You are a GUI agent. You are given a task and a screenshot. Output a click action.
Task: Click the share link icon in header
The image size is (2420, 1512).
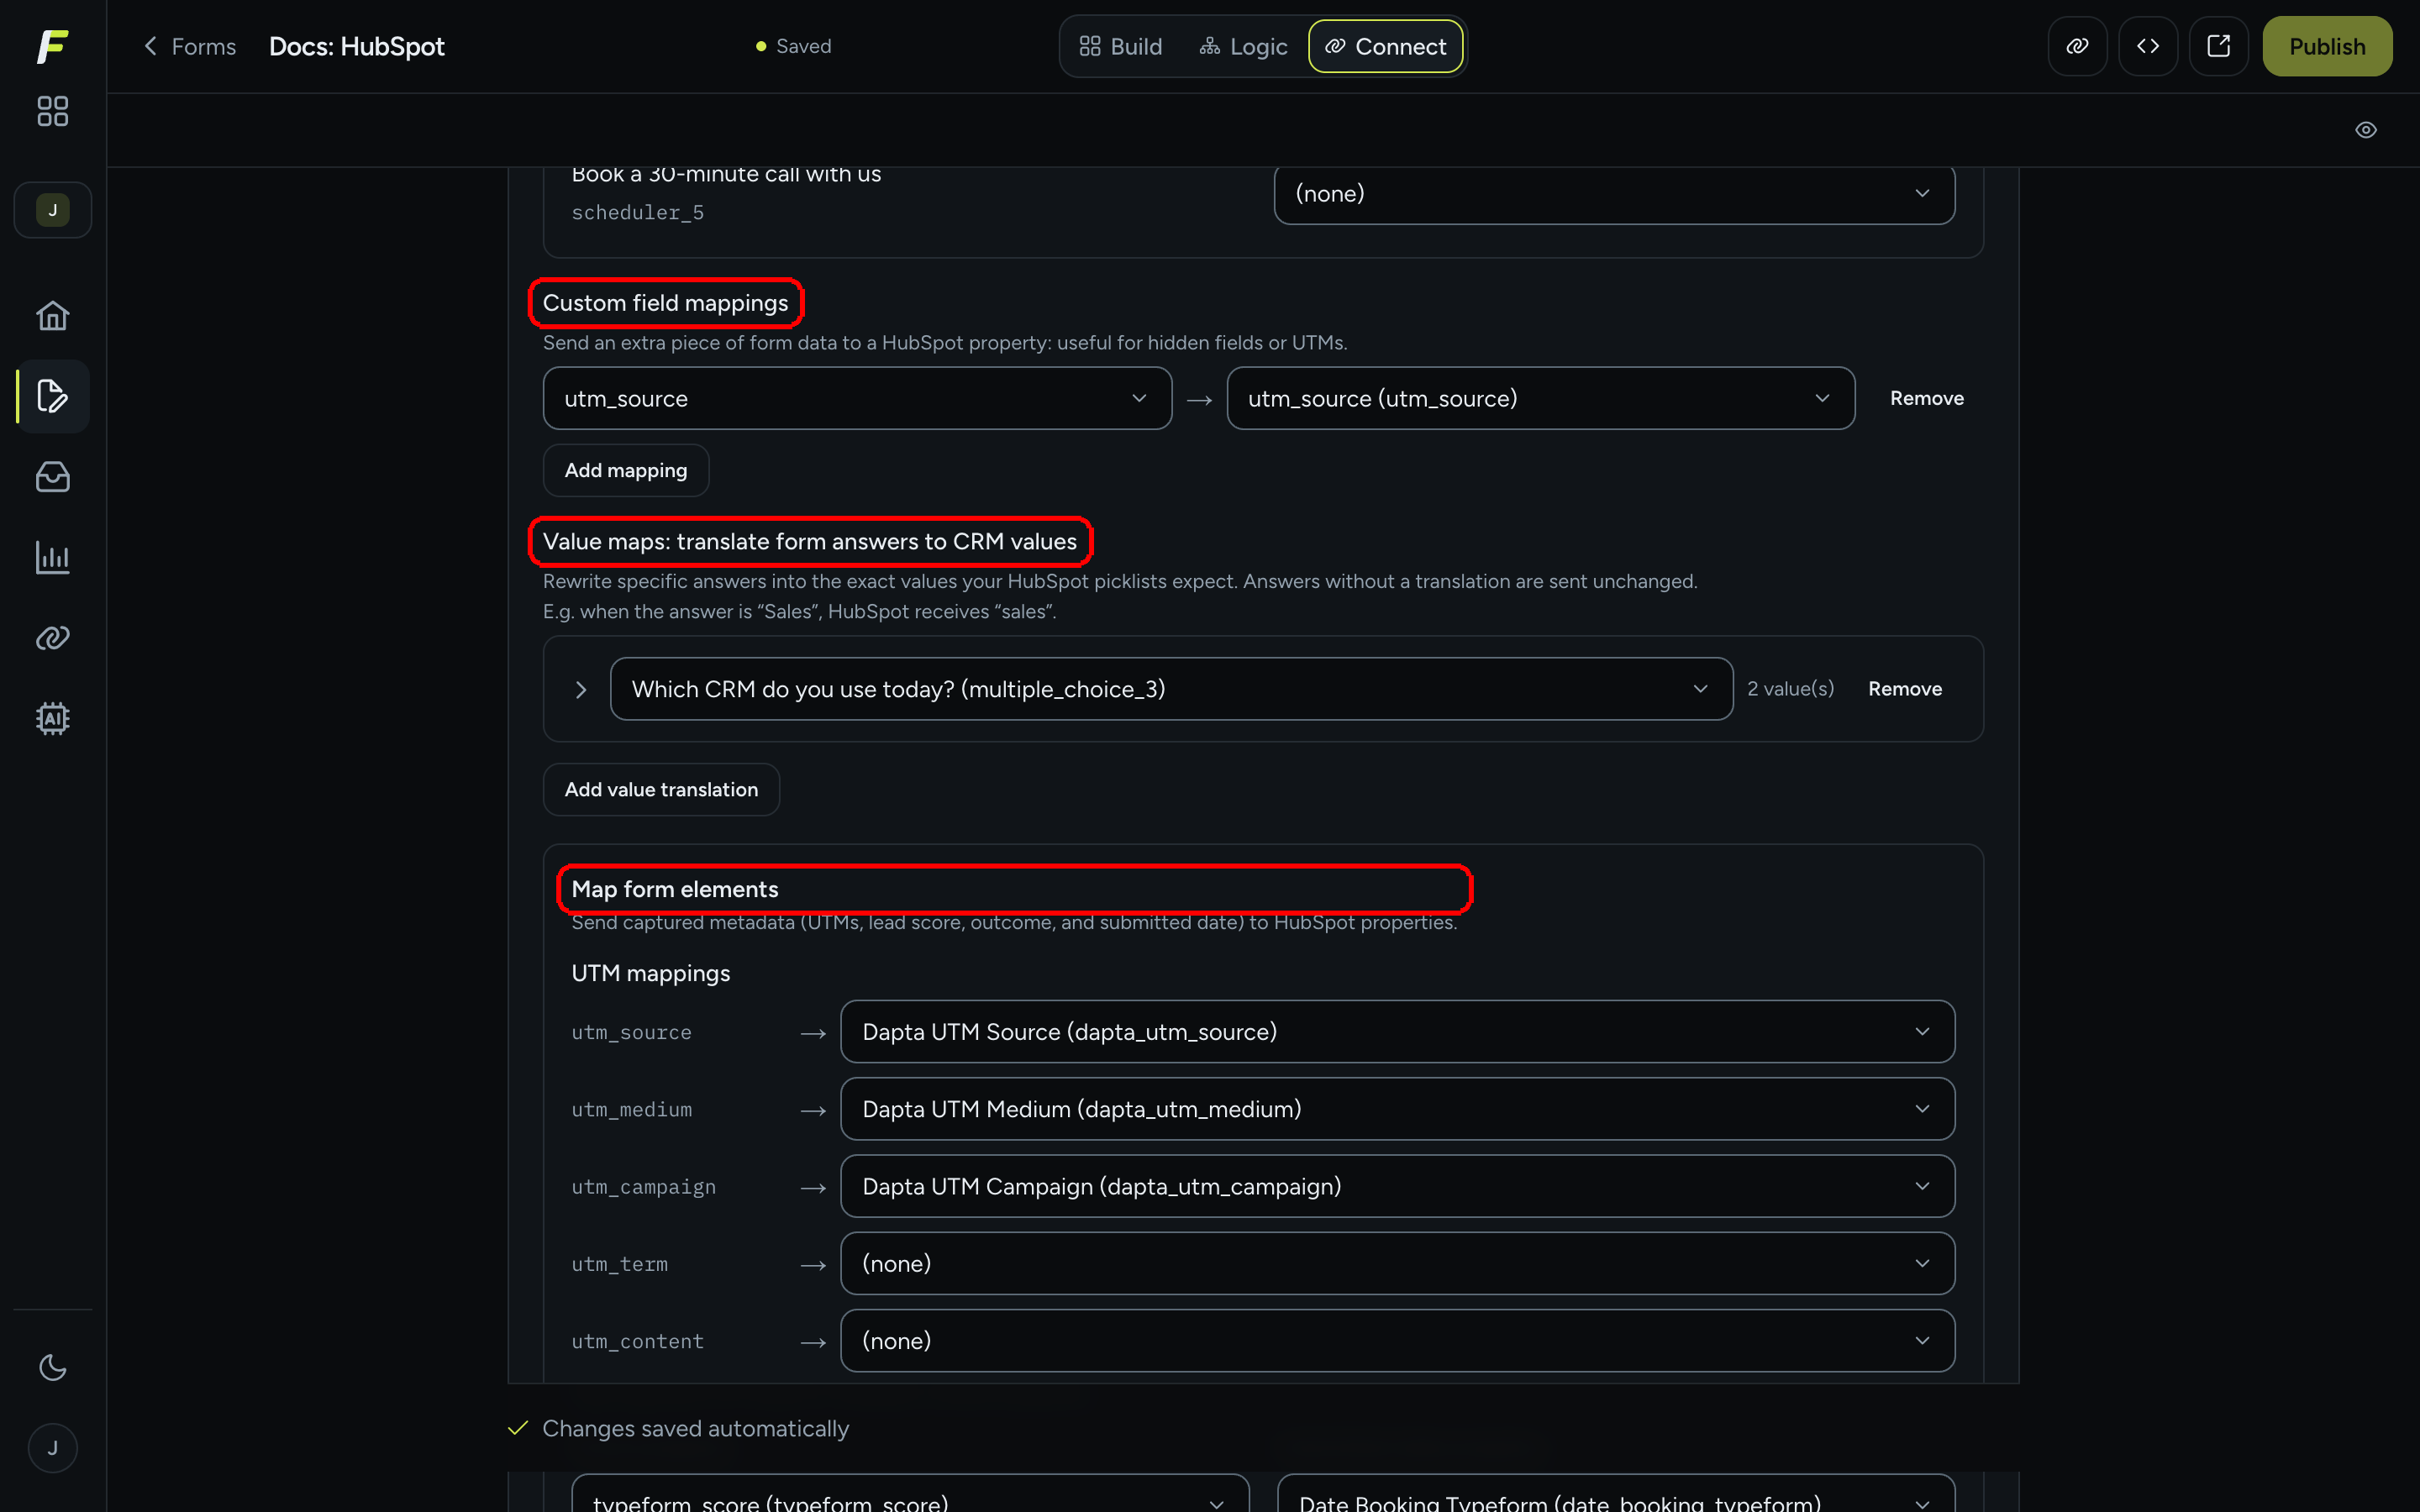[2077, 46]
